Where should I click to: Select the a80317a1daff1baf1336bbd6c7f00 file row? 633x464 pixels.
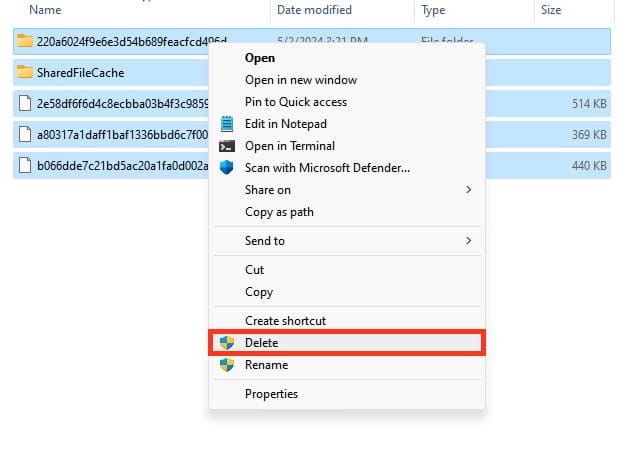click(312, 134)
